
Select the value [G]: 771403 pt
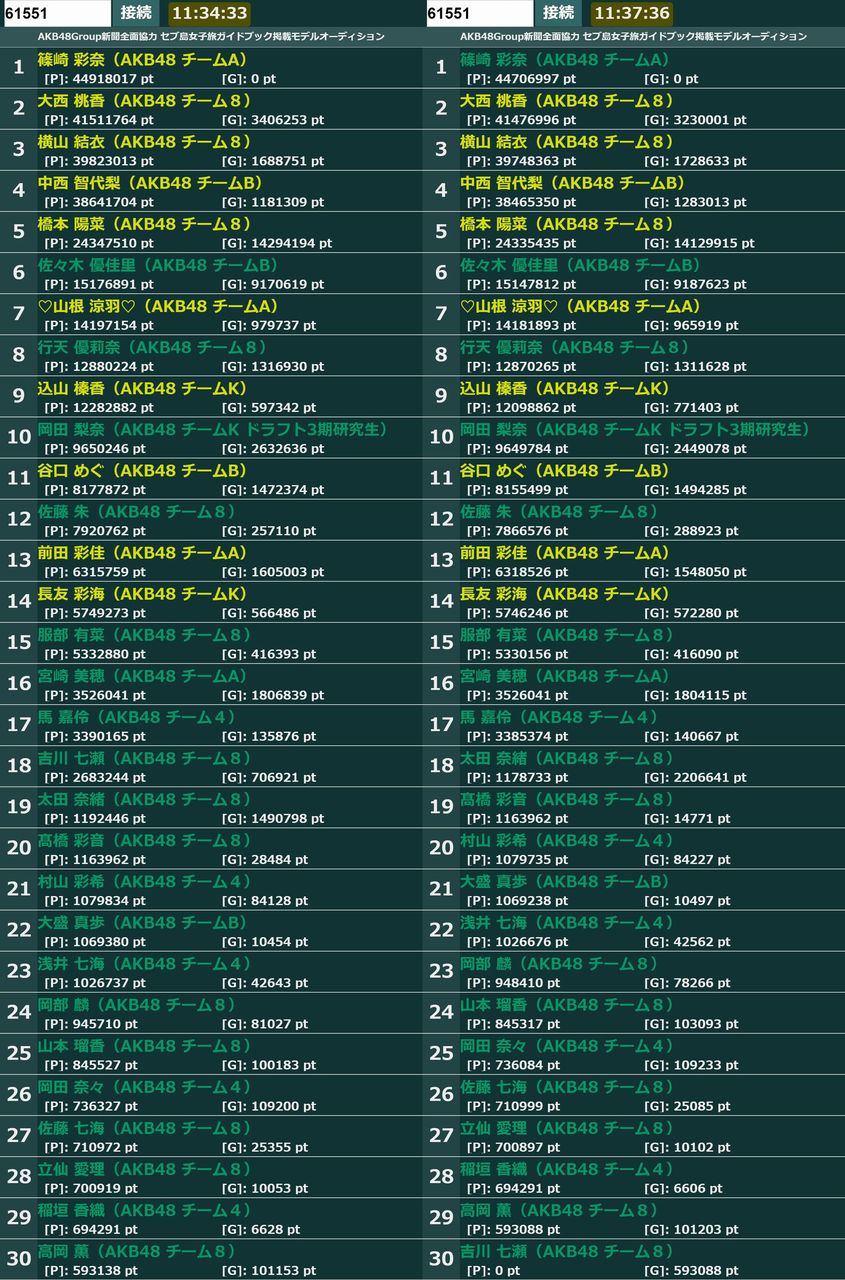point(691,406)
